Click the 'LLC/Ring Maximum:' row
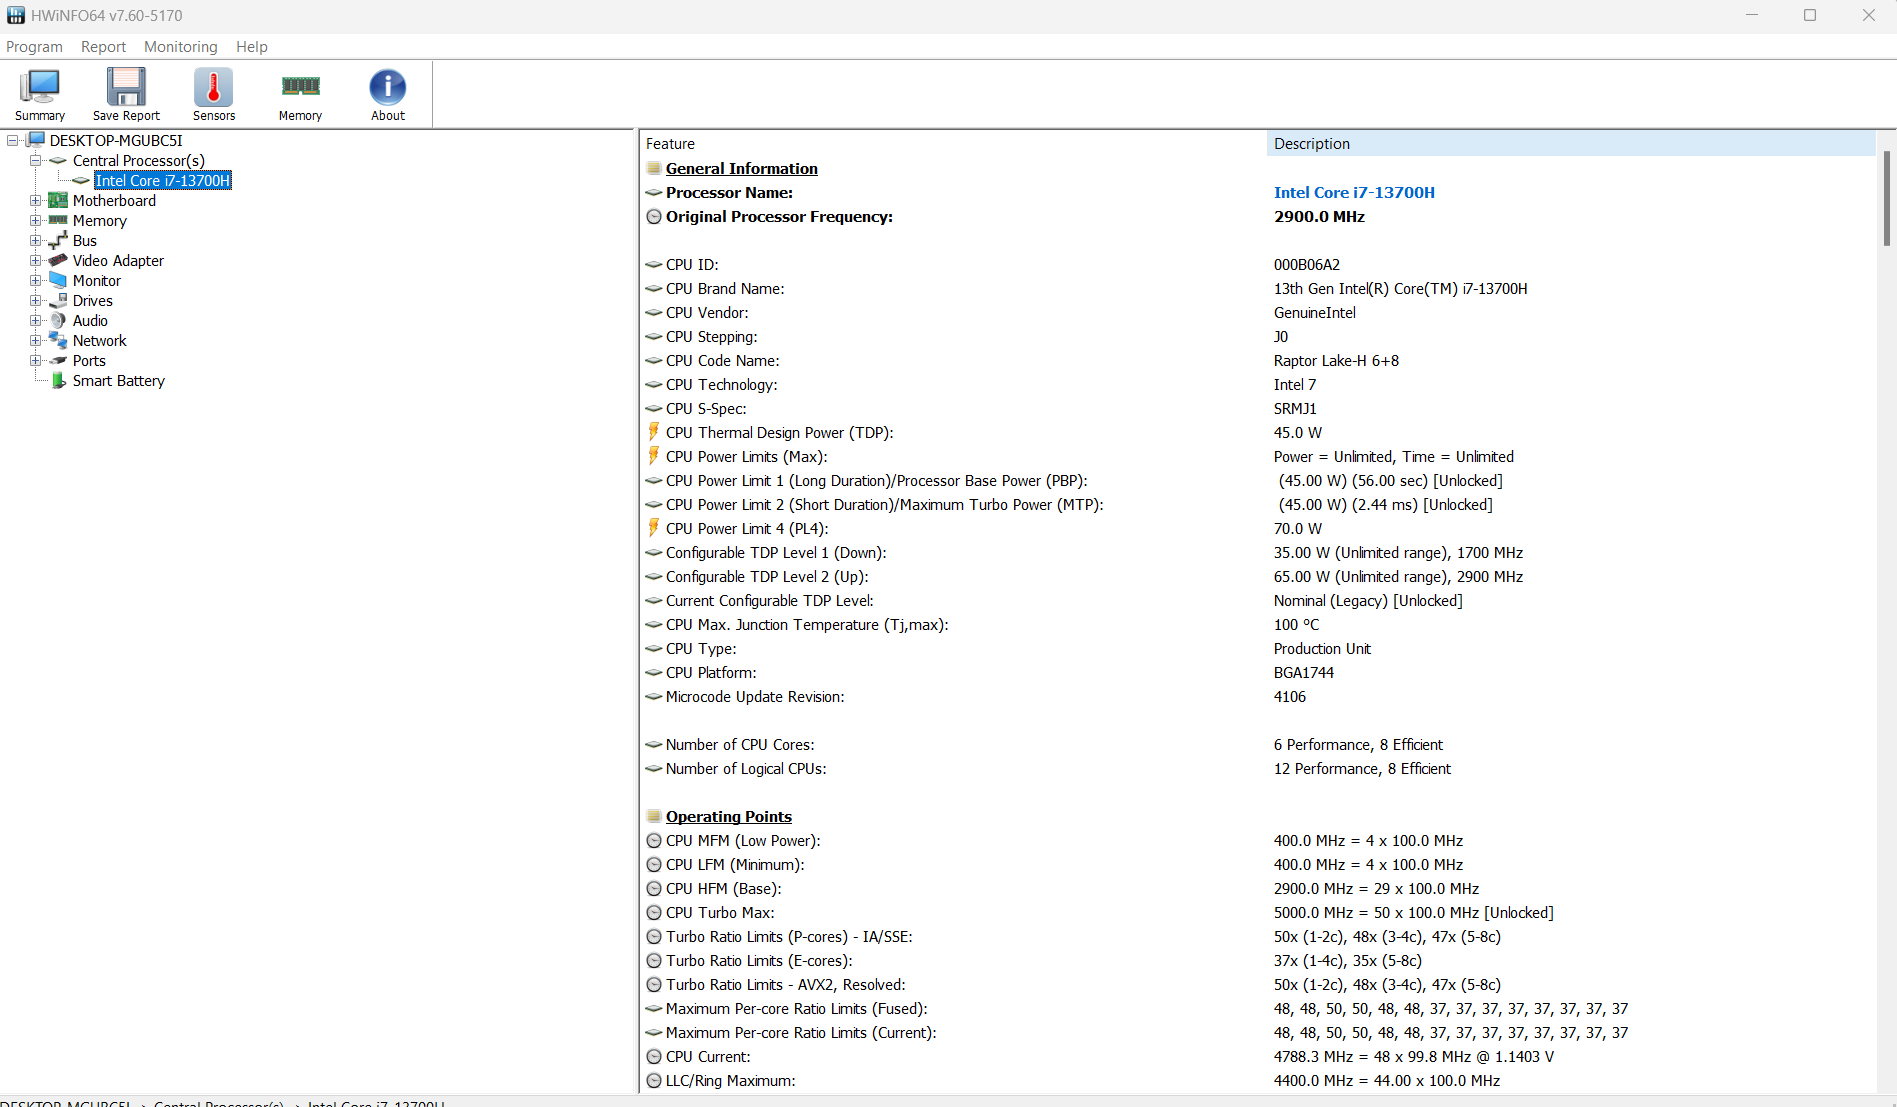 pos(1258,1080)
